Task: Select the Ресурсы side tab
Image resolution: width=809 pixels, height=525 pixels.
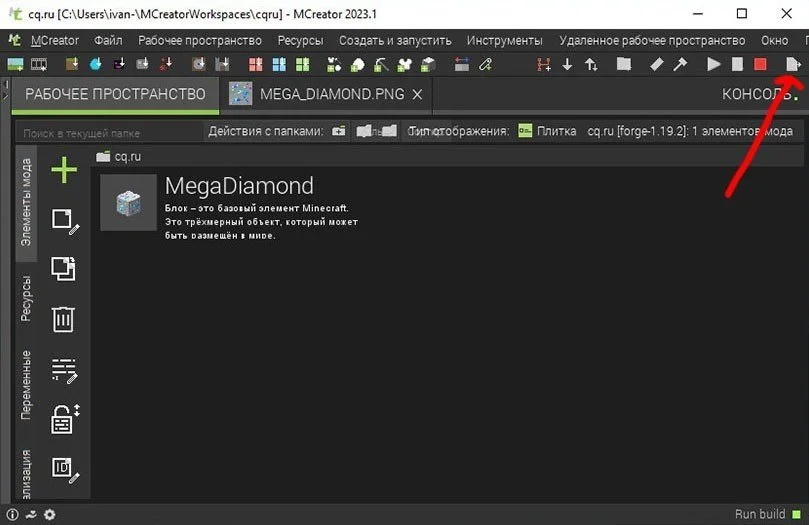Action: point(26,299)
